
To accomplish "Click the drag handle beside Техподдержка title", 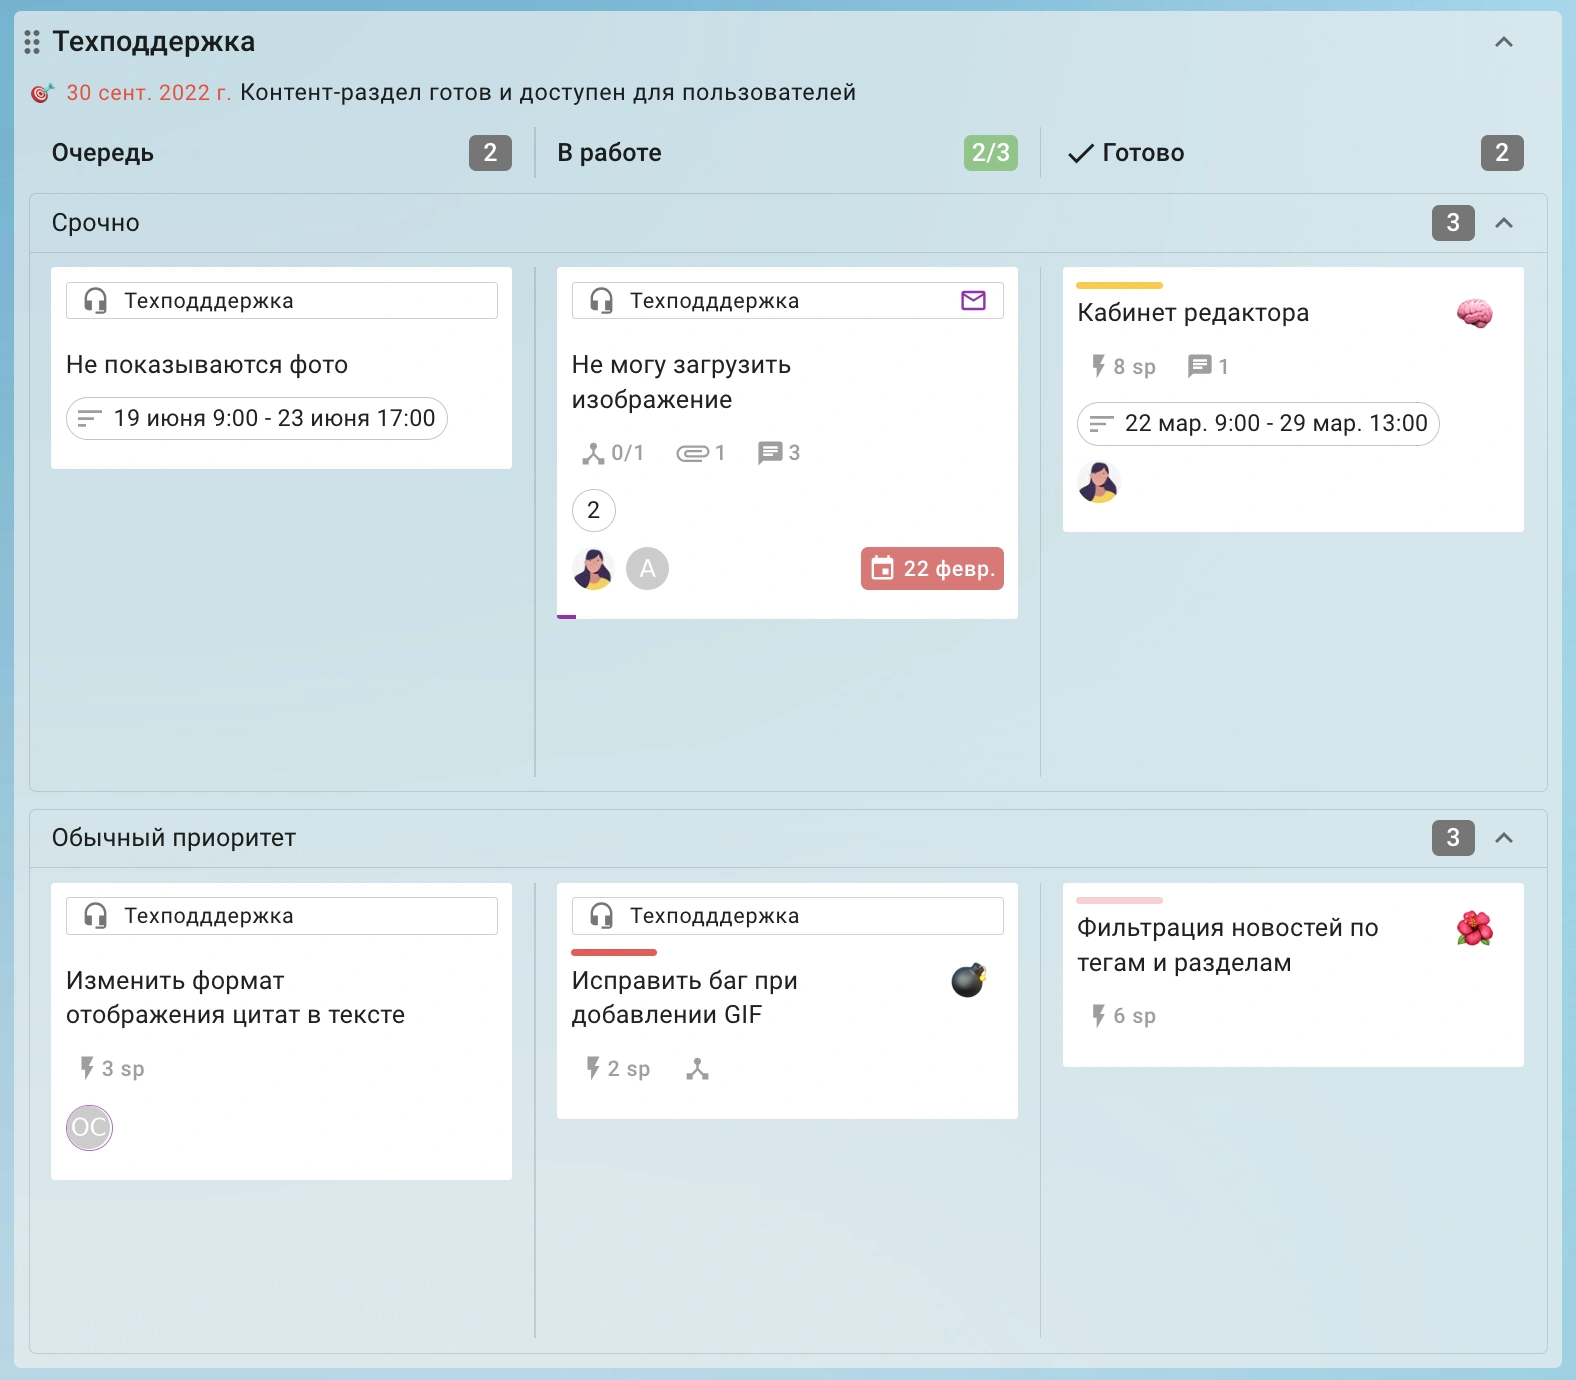I will click(32, 42).
